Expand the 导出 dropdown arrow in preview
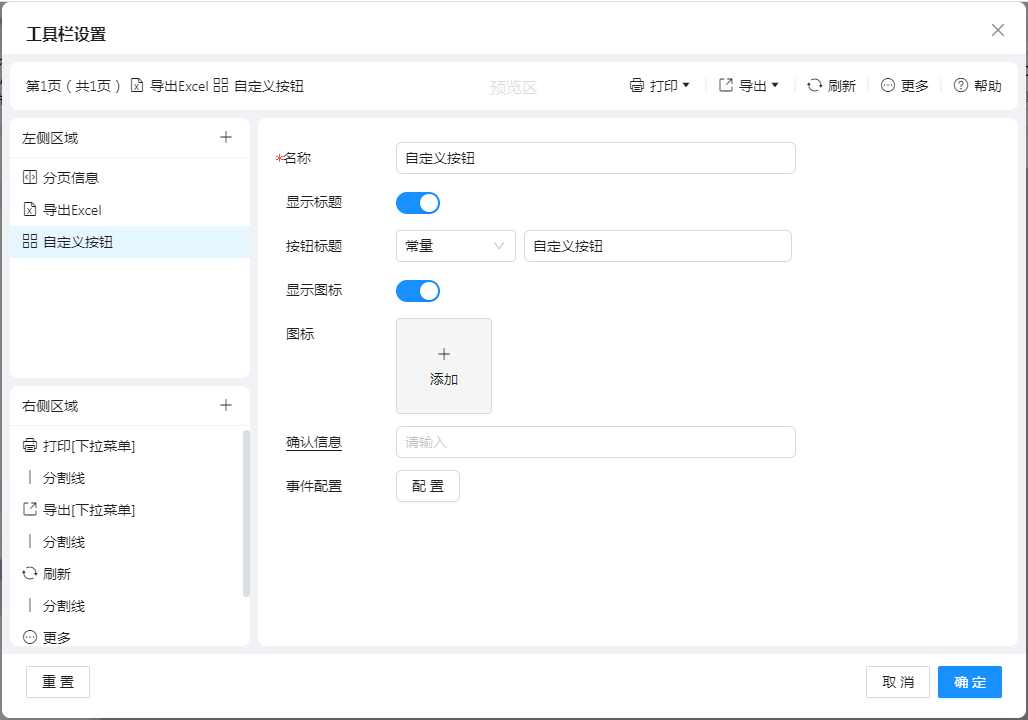Screen dimensions: 1028x720 click(x=775, y=86)
